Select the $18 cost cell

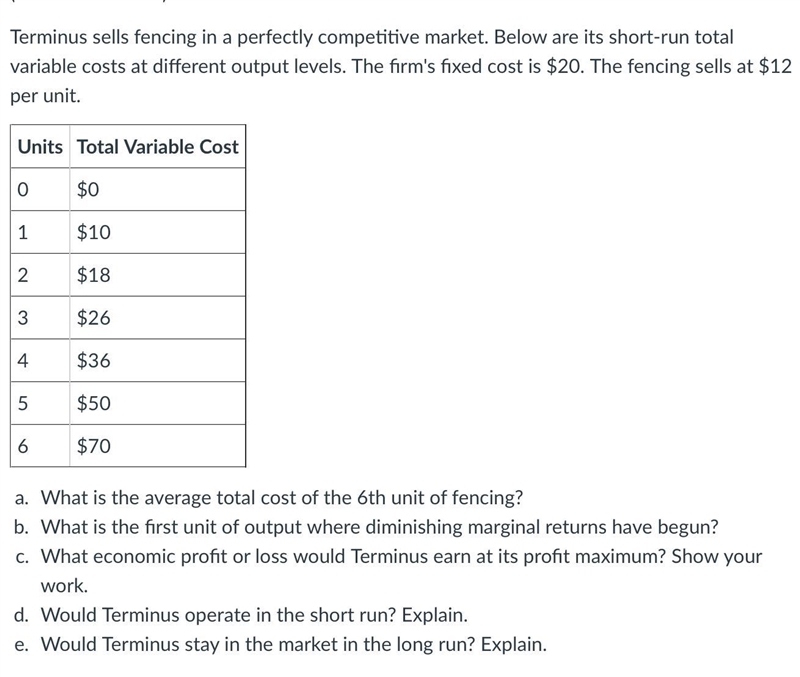point(157,275)
